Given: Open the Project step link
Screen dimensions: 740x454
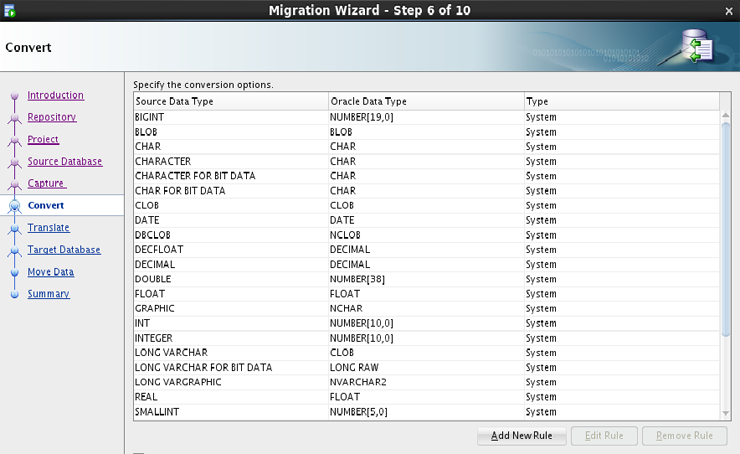Looking at the screenshot, I should (43, 139).
